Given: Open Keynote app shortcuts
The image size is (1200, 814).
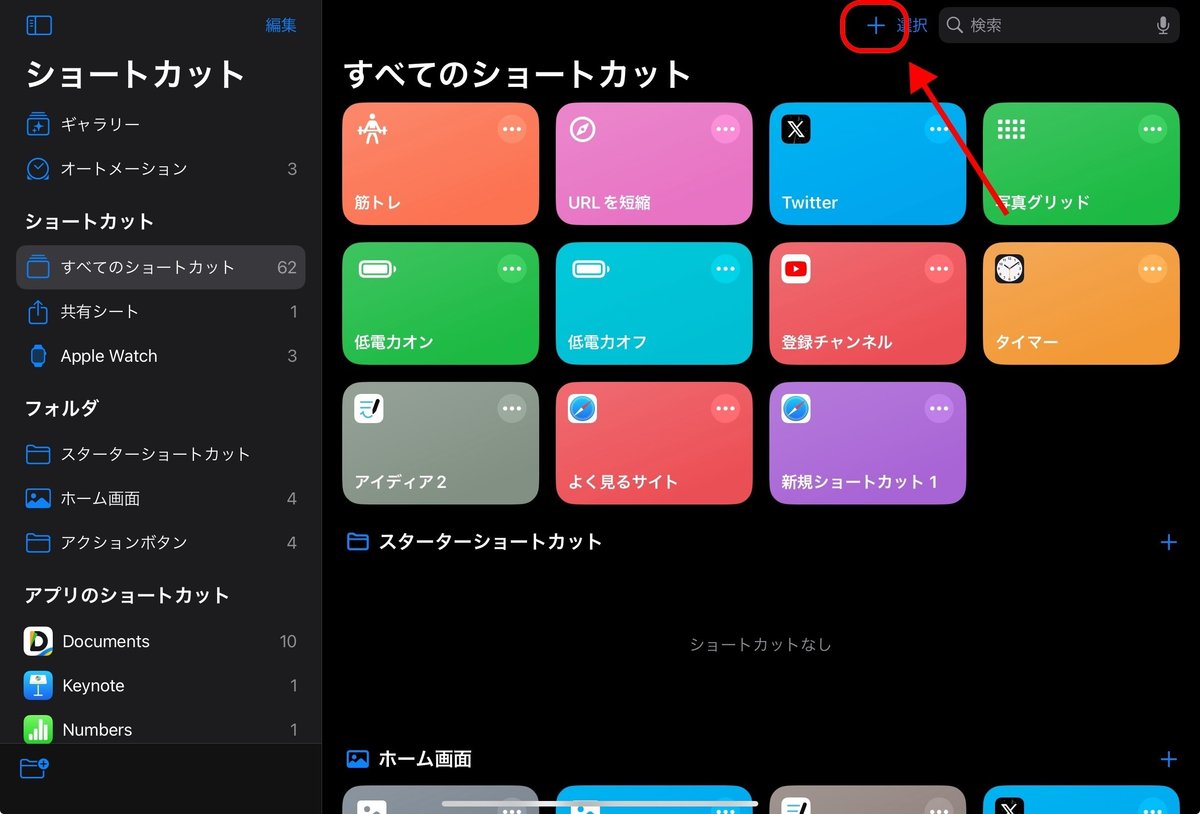Looking at the screenshot, I should (x=161, y=686).
